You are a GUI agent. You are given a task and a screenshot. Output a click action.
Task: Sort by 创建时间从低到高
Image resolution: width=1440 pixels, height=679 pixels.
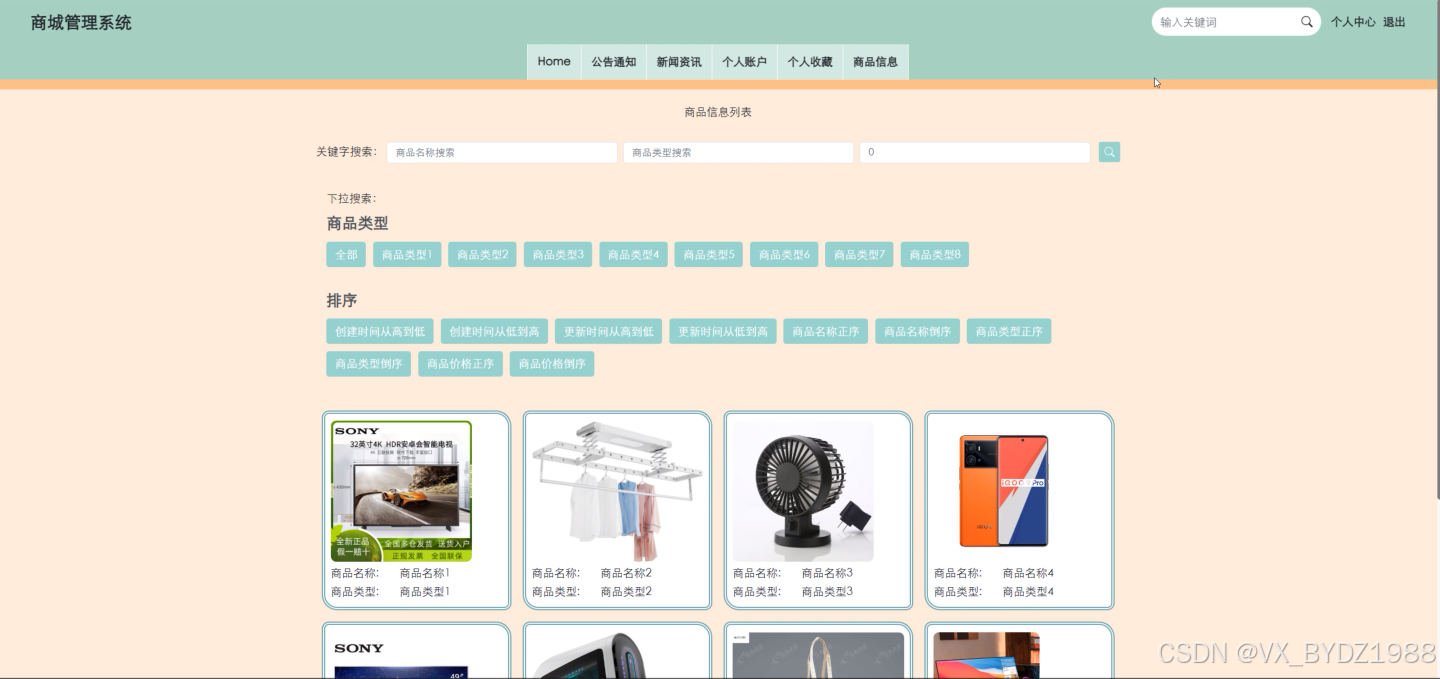(494, 332)
